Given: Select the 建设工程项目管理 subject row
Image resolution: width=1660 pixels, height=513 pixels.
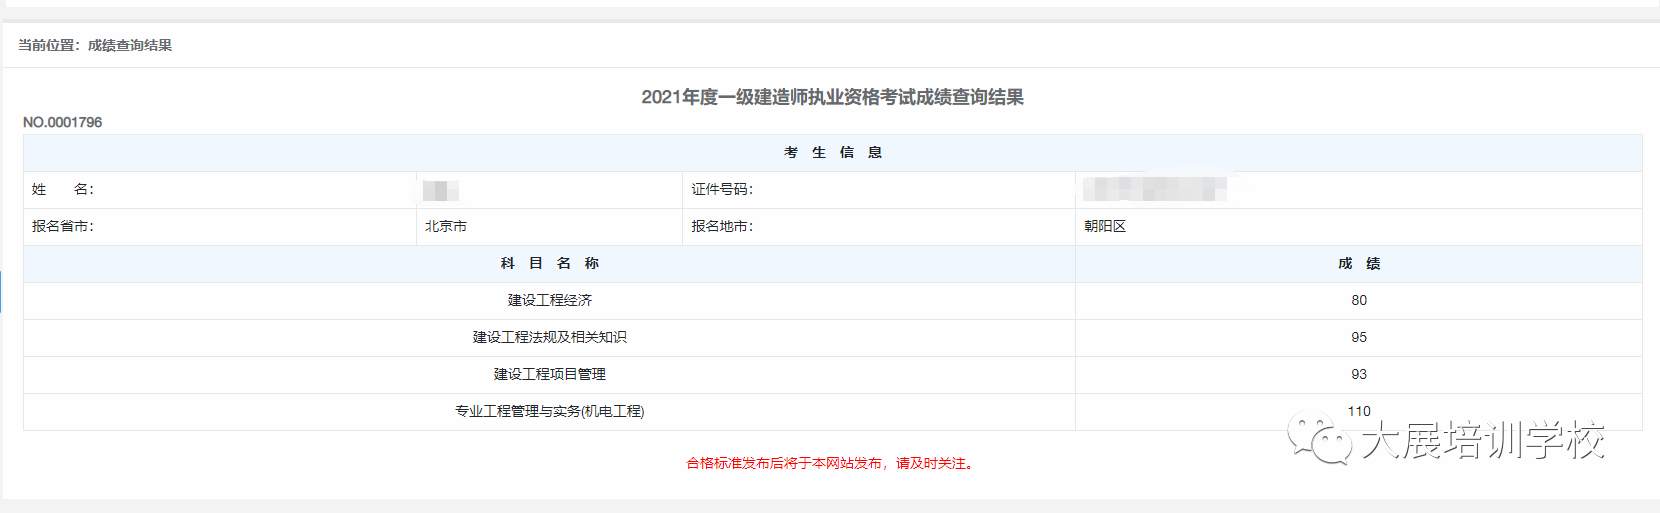Looking at the screenshot, I should tap(549, 374).
